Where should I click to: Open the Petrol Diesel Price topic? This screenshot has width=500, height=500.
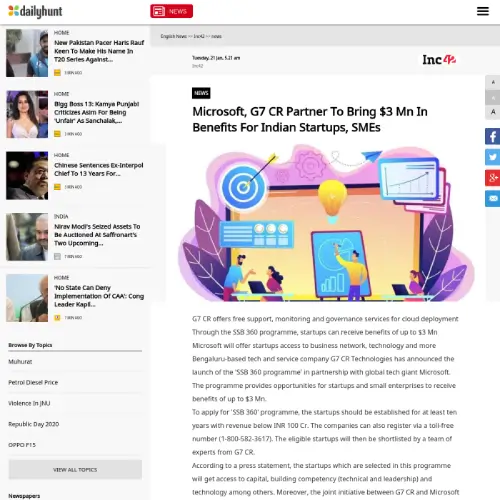point(33,382)
